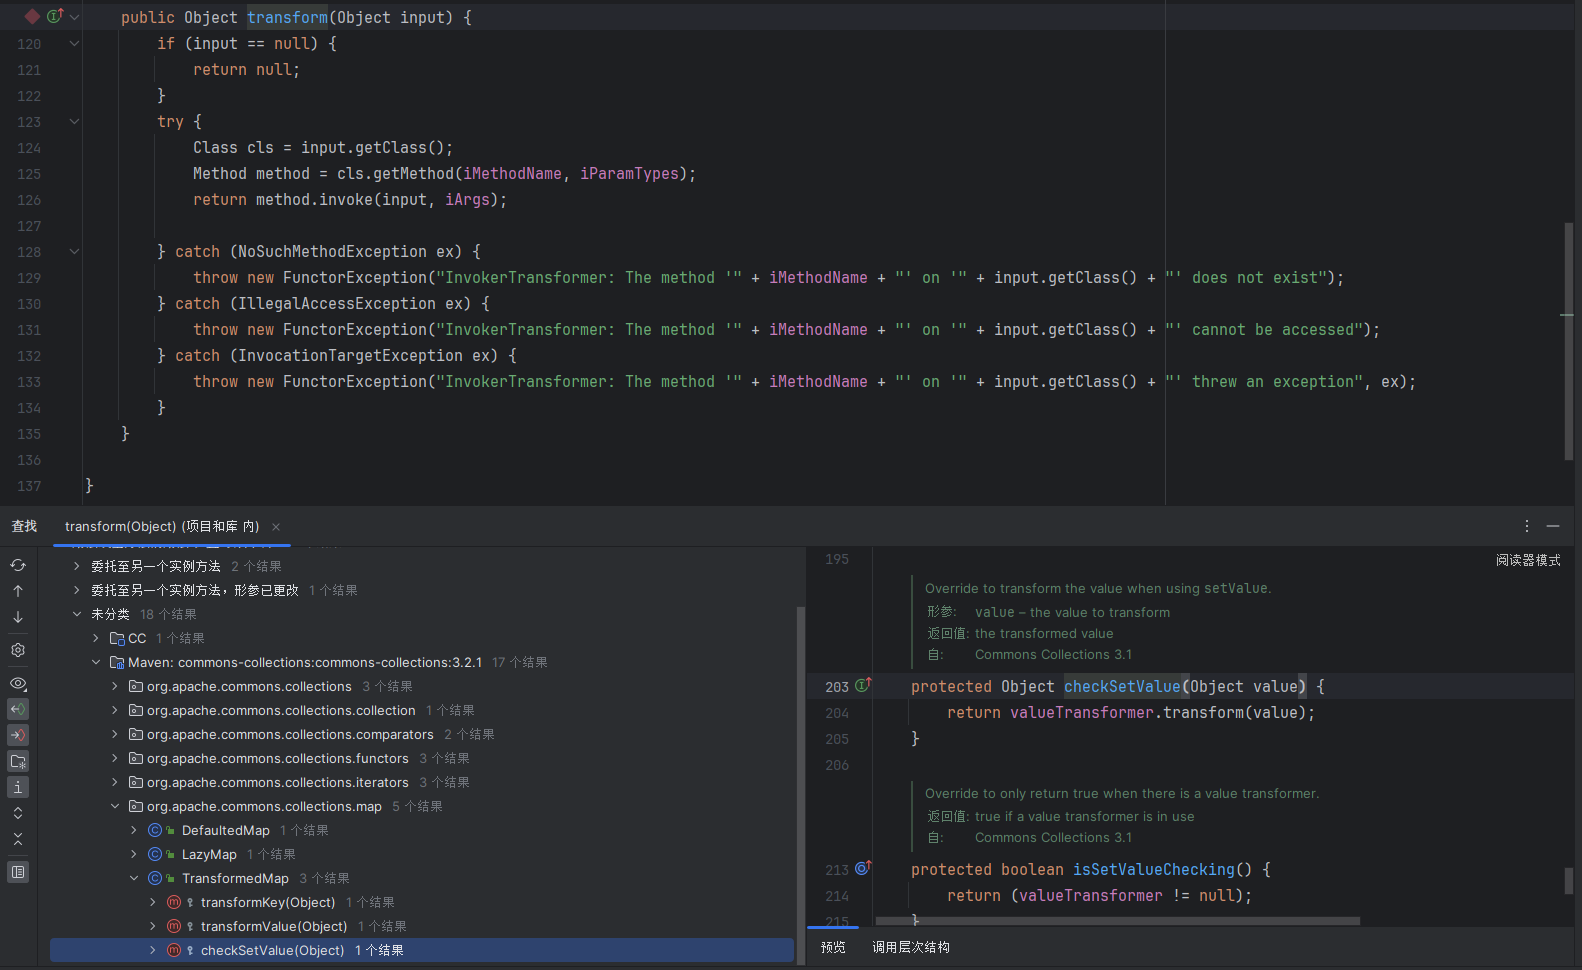This screenshot has height=970, width=1582.
Task: Click the transformValue(Object) method icon
Action: pyautogui.click(x=174, y=926)
